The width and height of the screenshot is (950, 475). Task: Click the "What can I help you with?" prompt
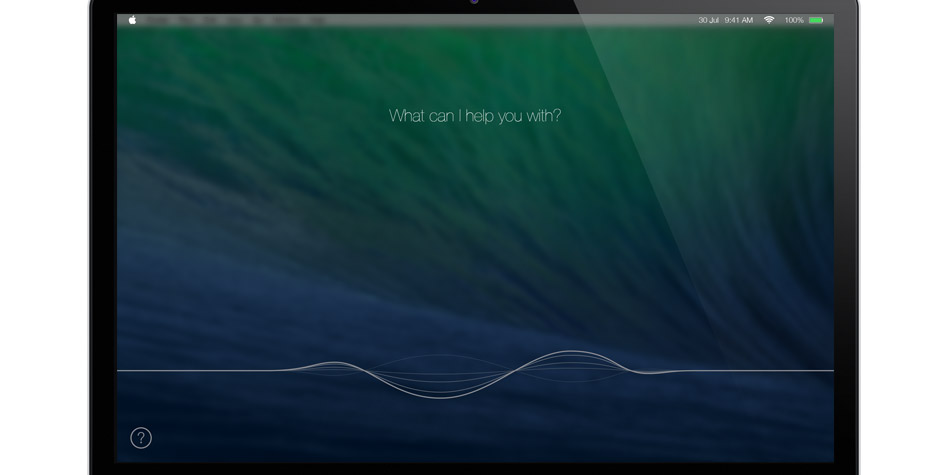tap(475, 116)
